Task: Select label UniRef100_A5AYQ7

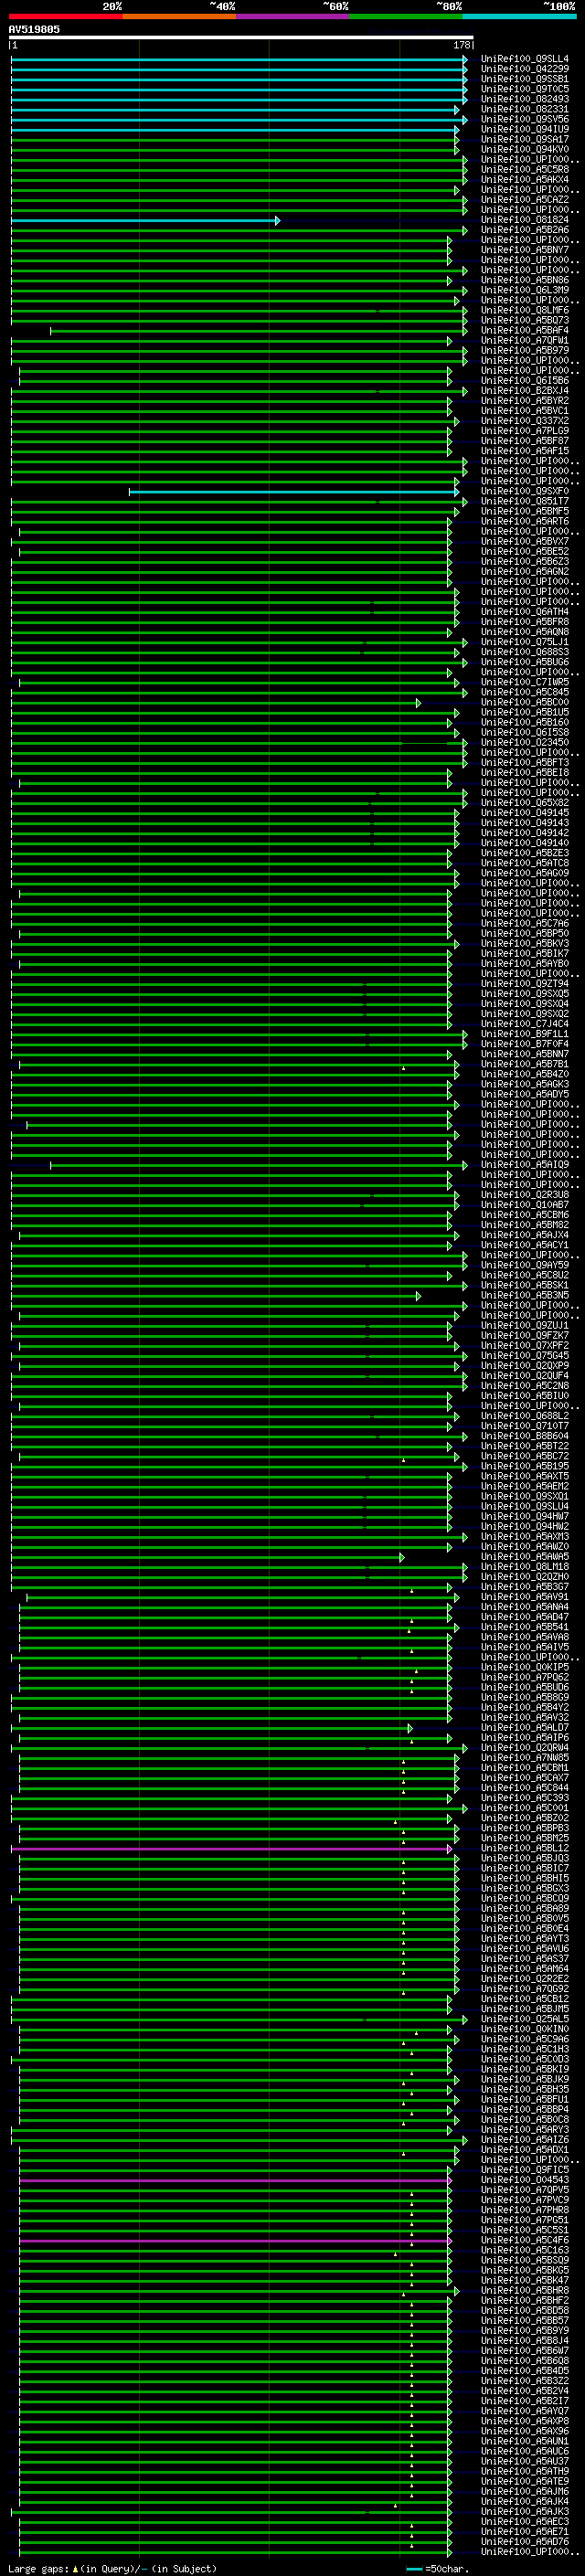Action: (x=525, y=2411)
